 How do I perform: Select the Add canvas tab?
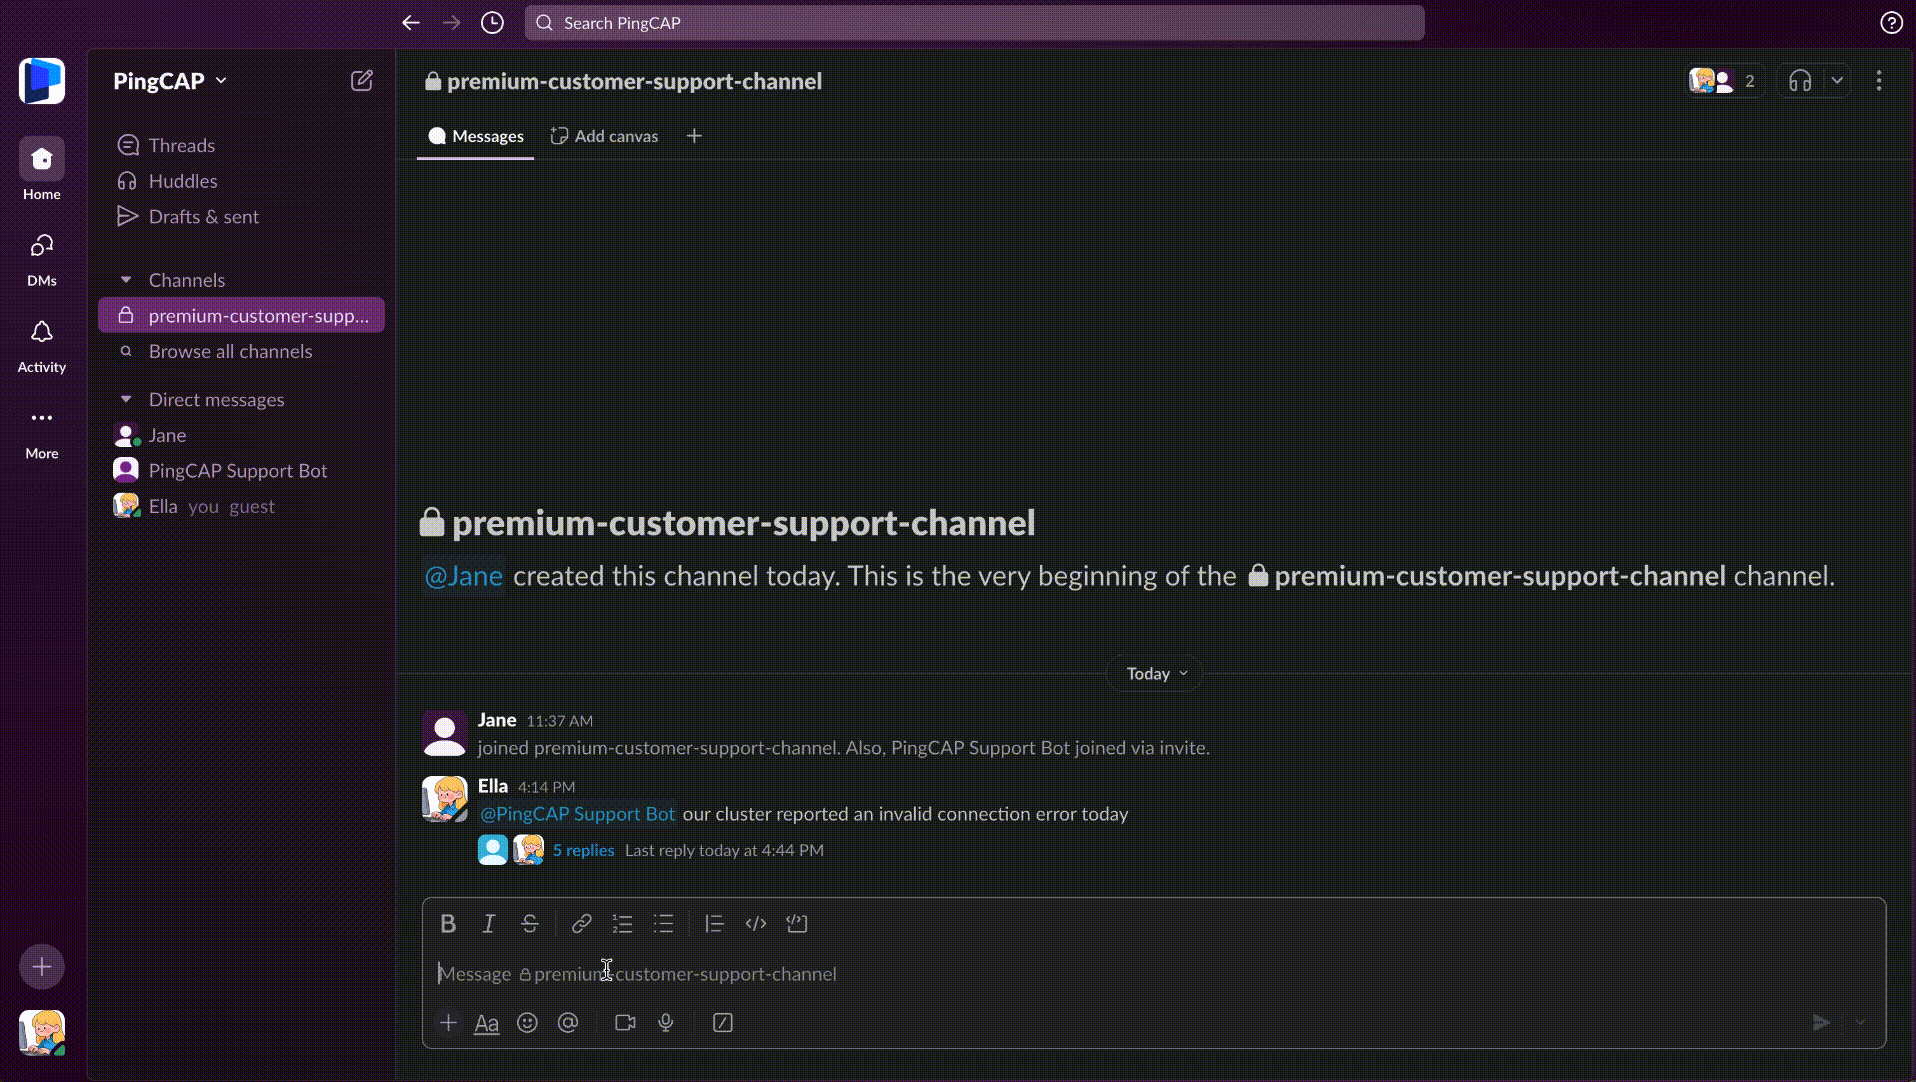pyautogui.click(x=604, y=137)
